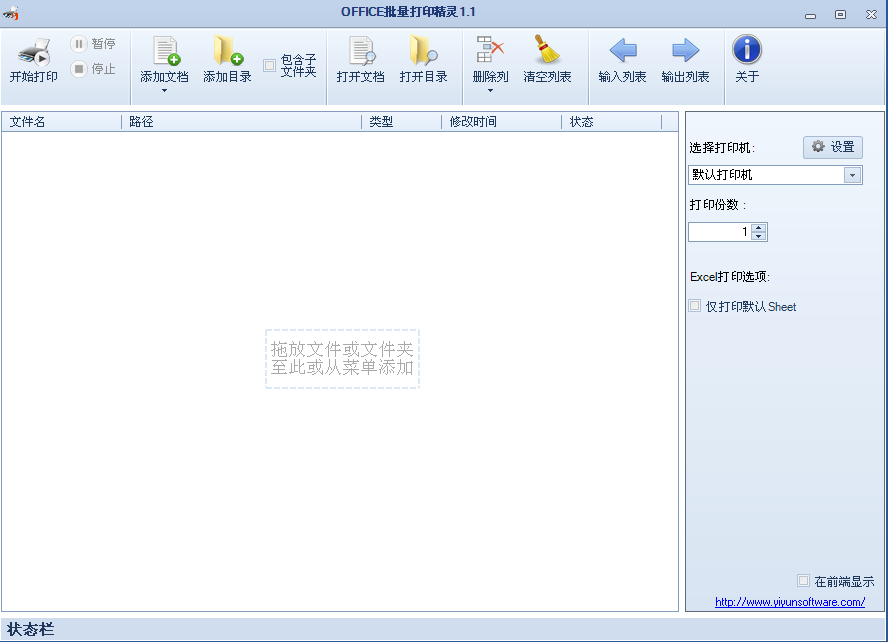Viewport: 888px width, 642px height.
Task: Click the 添加目录 add folder icon
Action: click(227, 52)
